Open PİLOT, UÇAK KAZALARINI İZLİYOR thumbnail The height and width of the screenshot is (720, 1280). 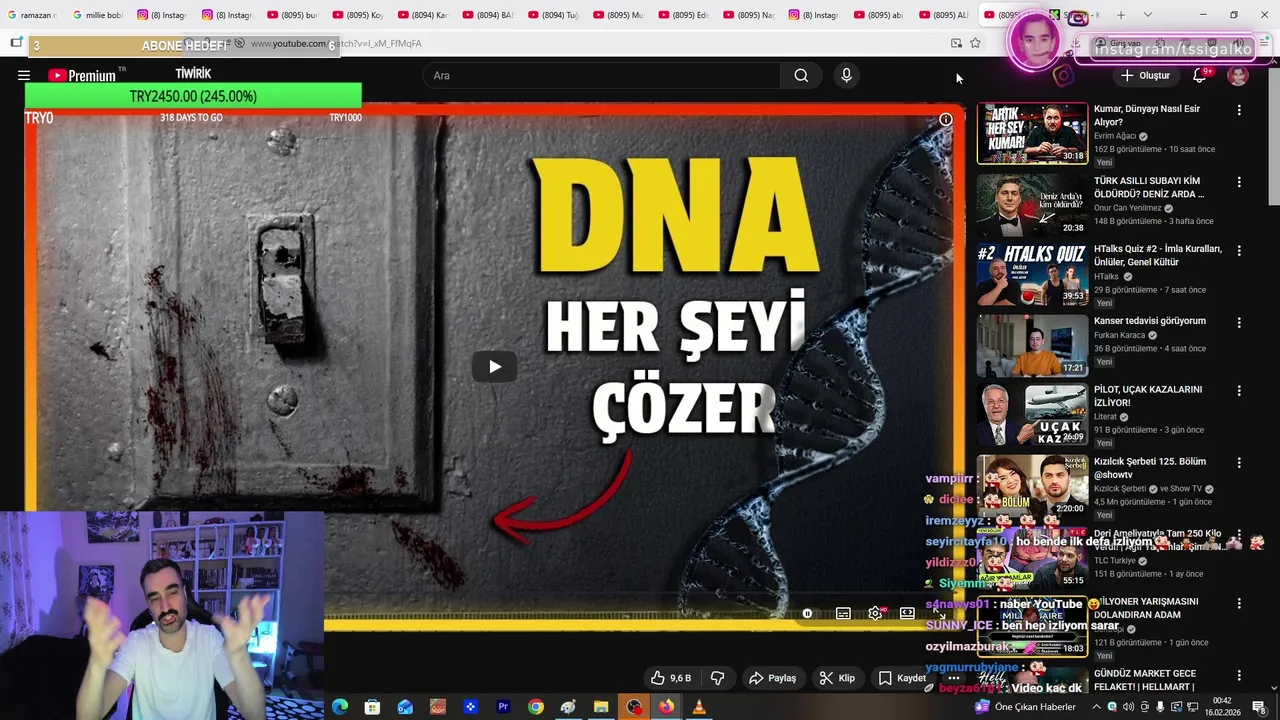coord(1032,414)
